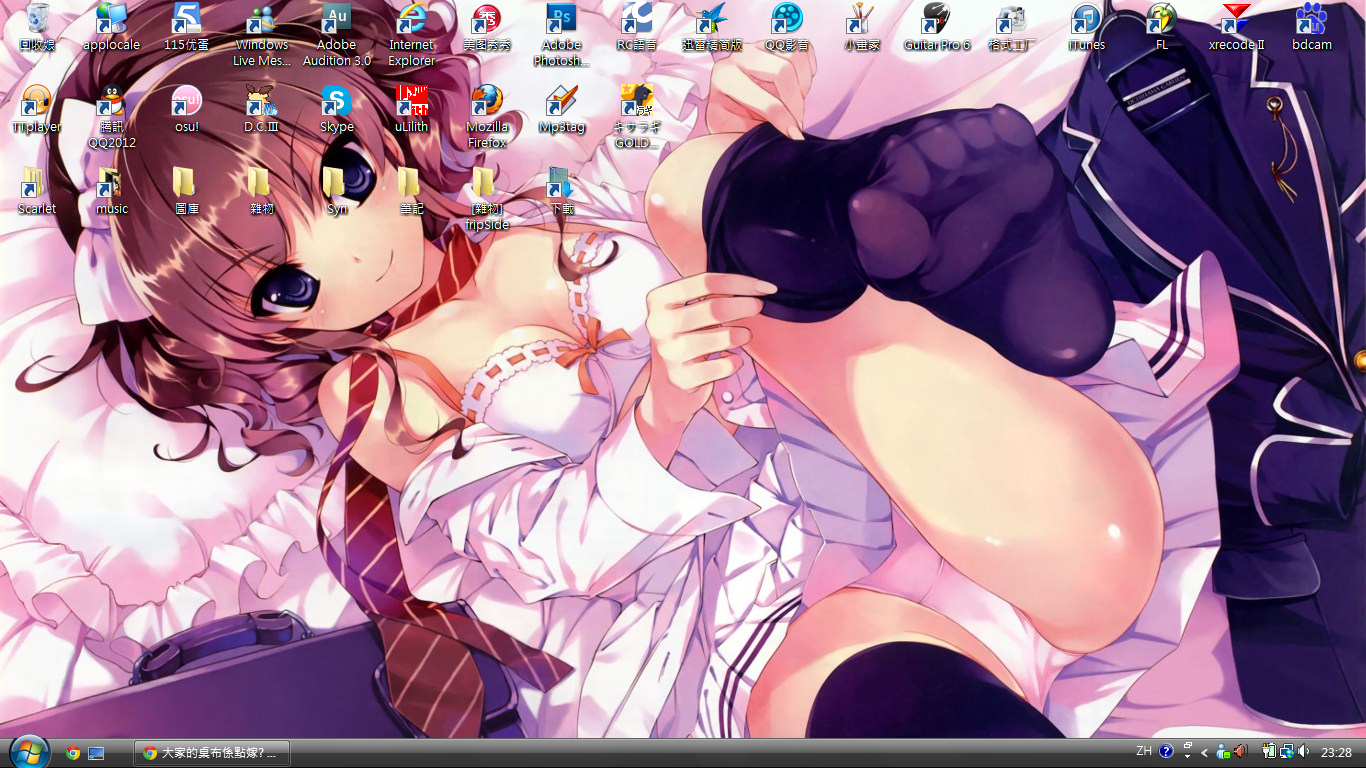Launch the 小畫家 paint shortcut
The width and height of the screenshot is (1366, 768).
point(862,27)
